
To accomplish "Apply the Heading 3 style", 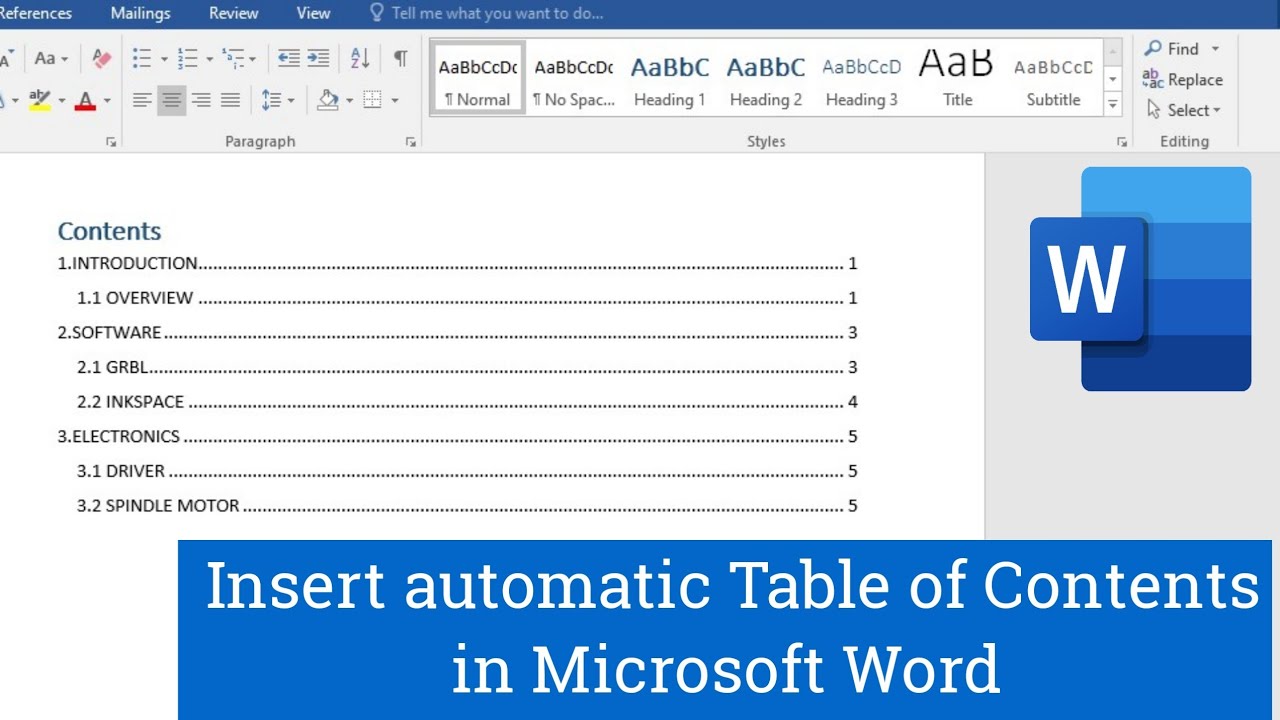I will click(862, 79).
